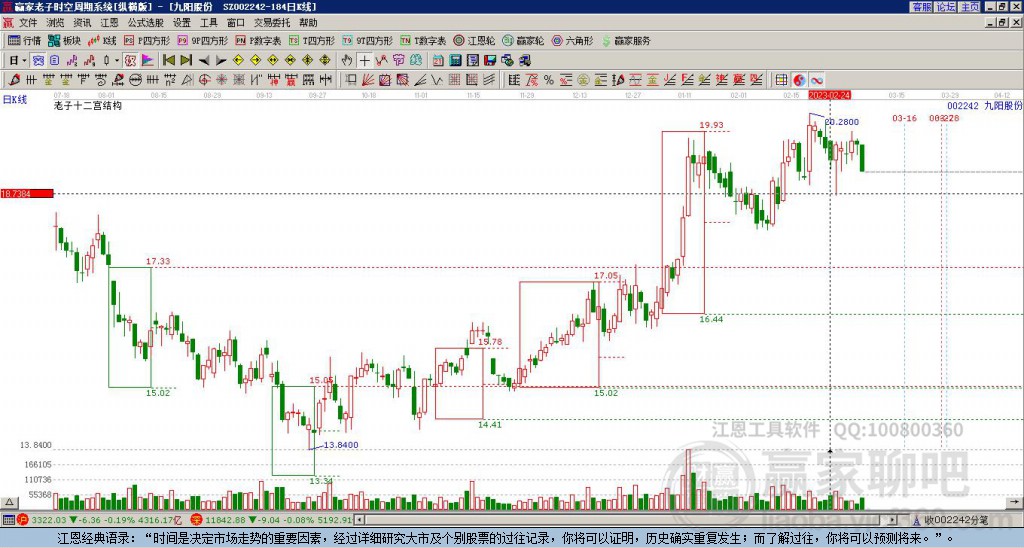The image size is (1024, 548).
Task: Click the 日K线 label on the chart
Action: tap(15, 100)
